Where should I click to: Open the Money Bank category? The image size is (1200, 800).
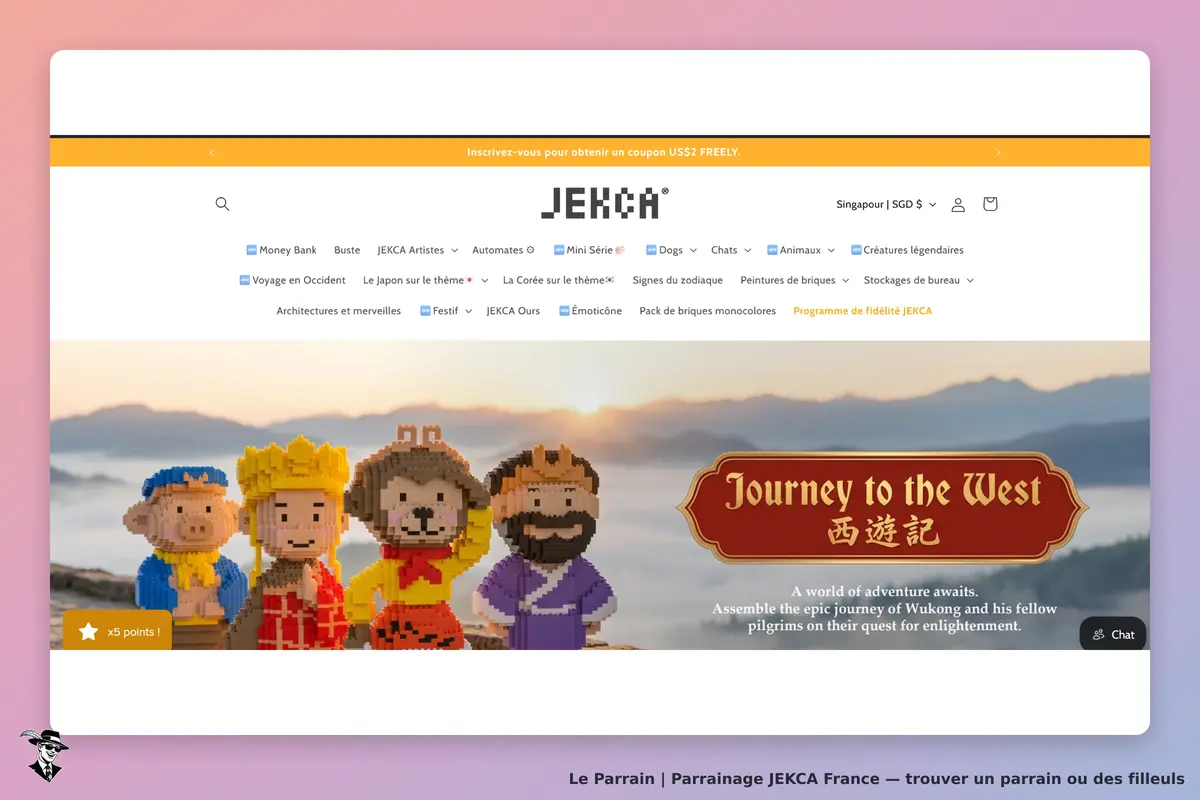(x=281, y=250)
